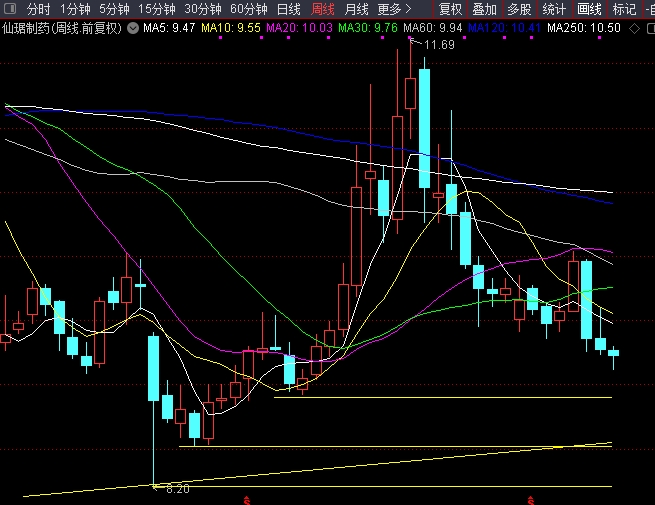Click the yellow MA10: 9.55 label
Viewport: 655px width, 505px height.
[x=231, y=28]
